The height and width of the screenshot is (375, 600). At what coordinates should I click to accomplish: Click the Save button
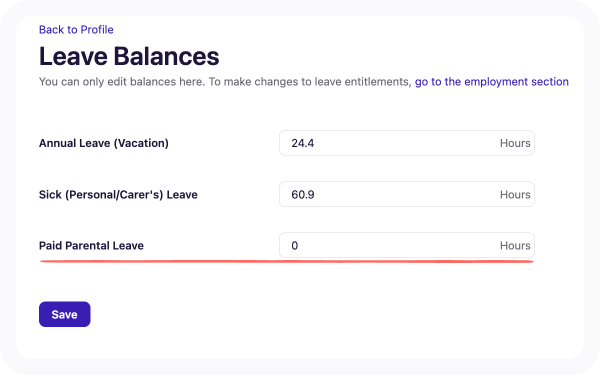click(65, 314)
